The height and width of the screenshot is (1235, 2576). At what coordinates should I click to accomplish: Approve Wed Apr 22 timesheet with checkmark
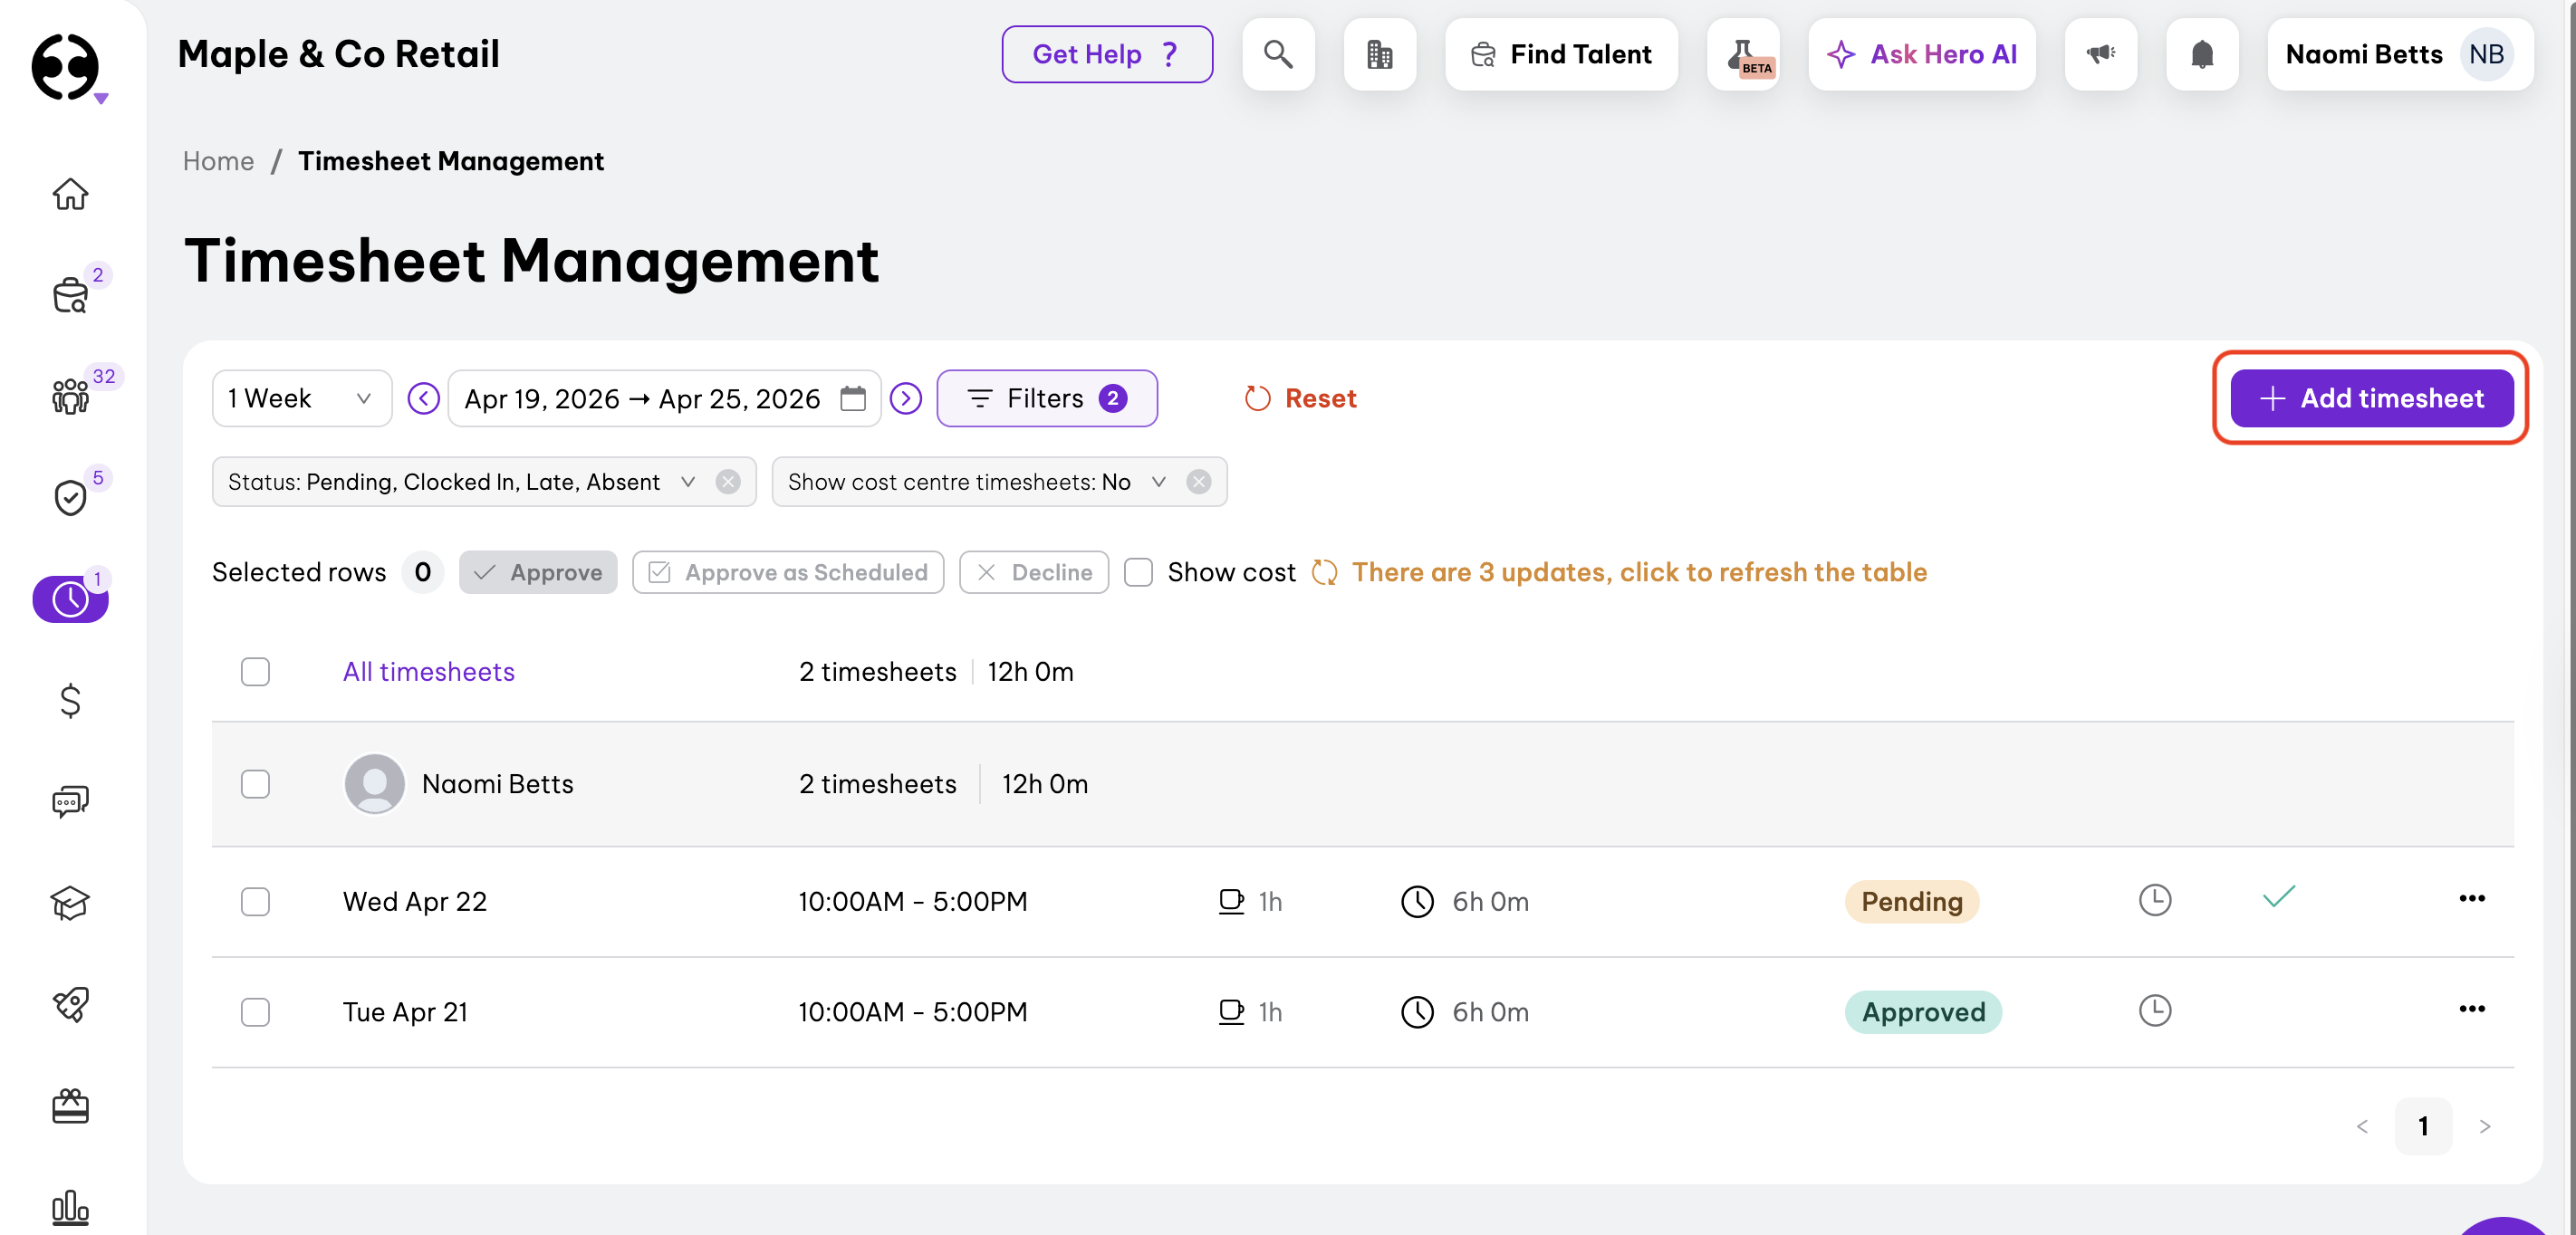coord(2278,898)
